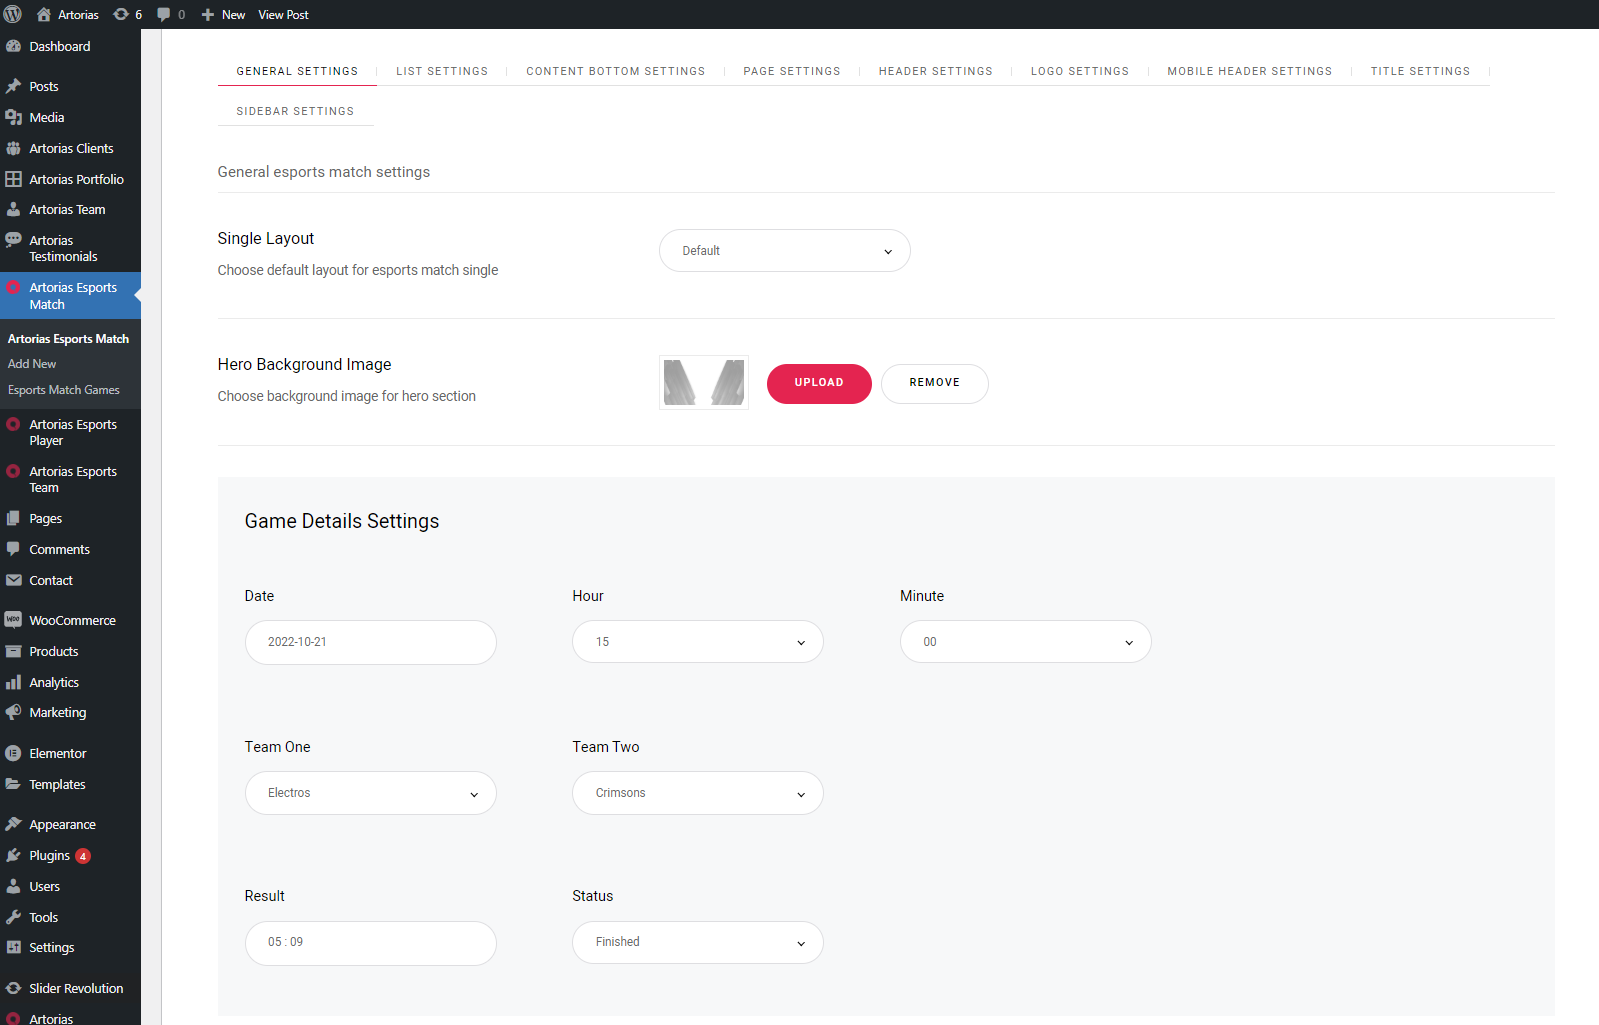Click the Products box icon
1599x1025 pixels.
pyautogui.click(x=13, y=651)
